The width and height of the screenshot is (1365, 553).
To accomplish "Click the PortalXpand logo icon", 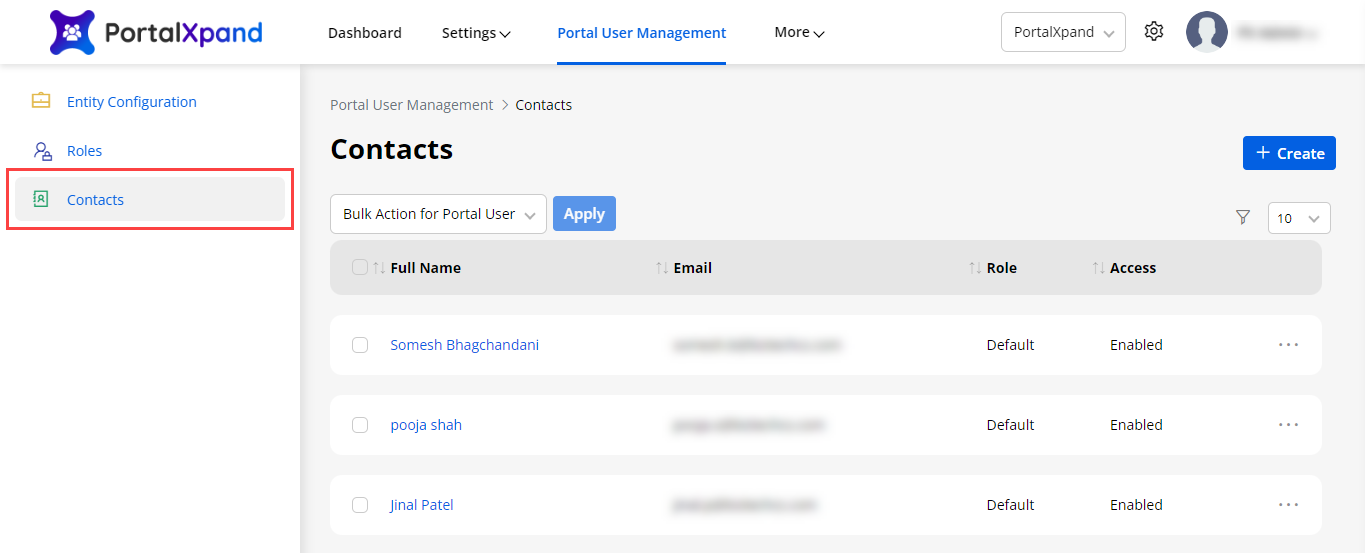I will pos(72,32).
